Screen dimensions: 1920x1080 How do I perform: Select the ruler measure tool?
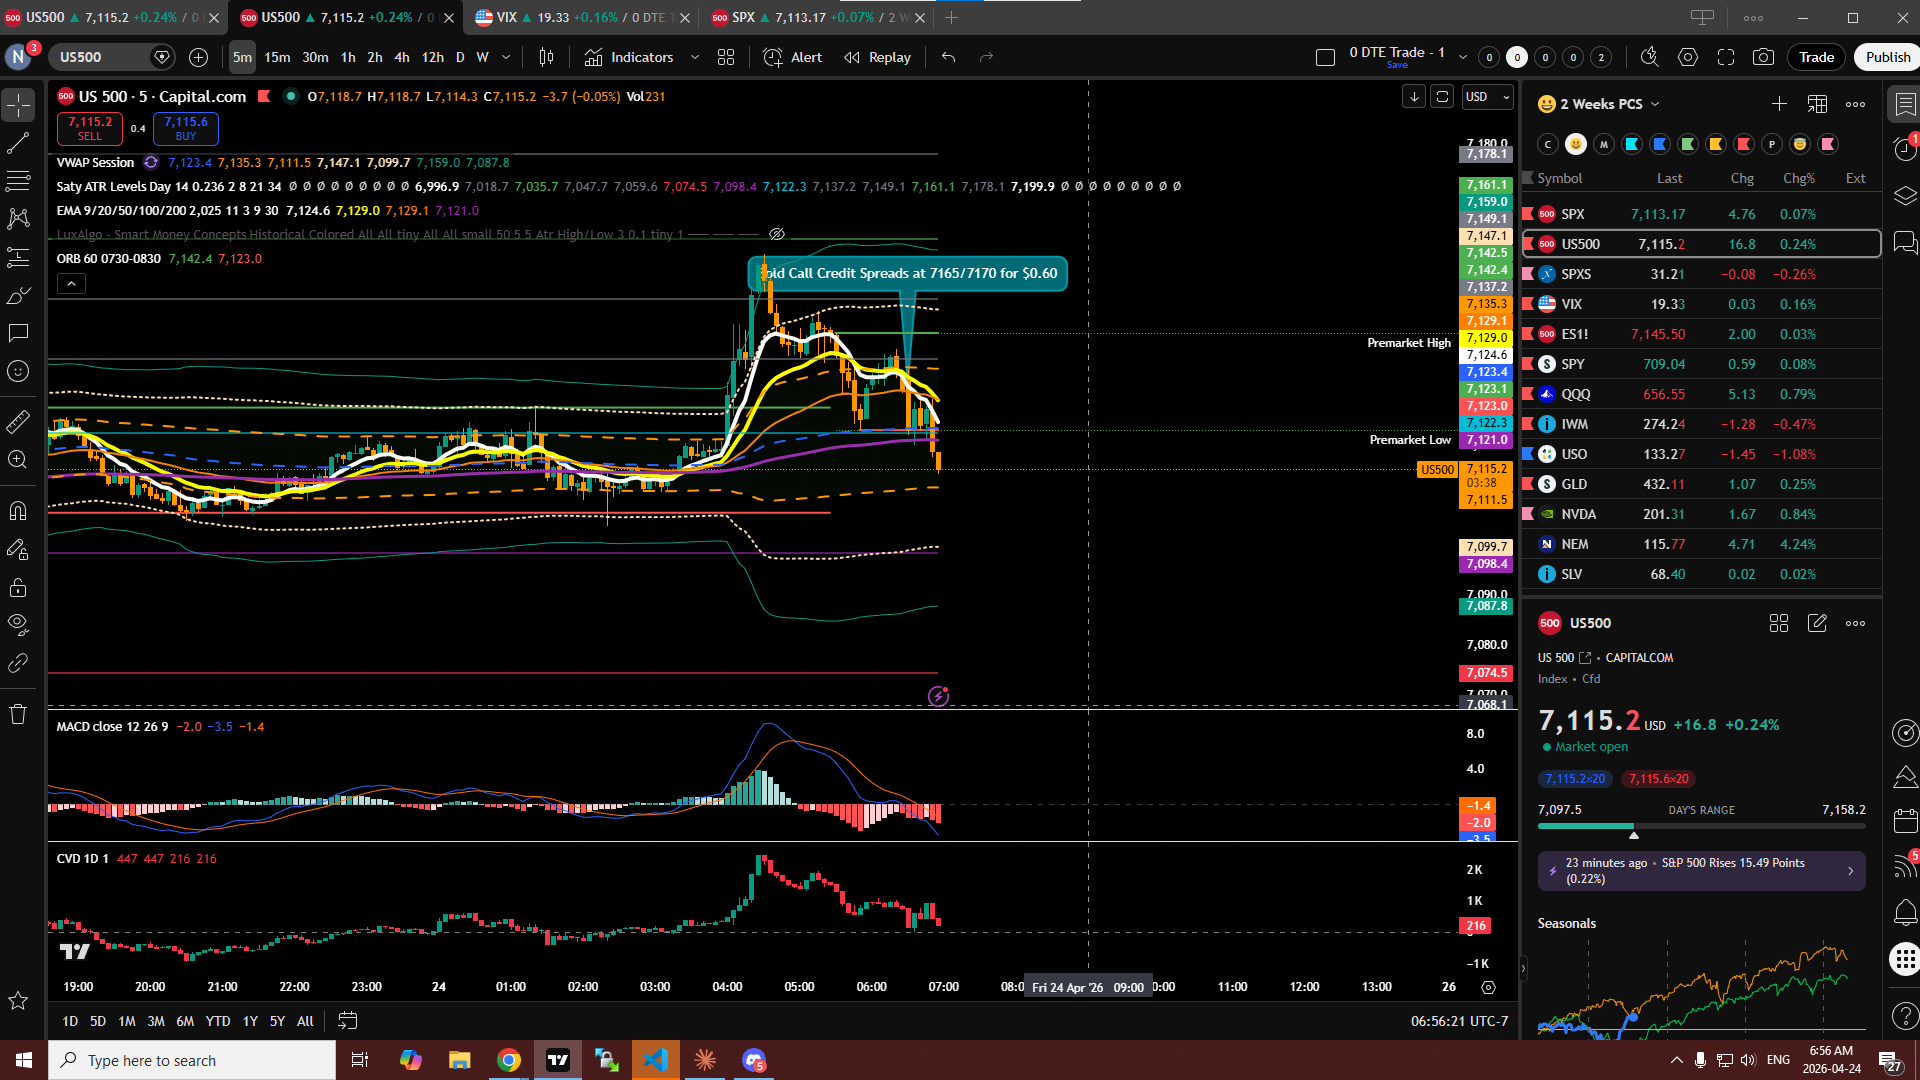pos(18,422)
